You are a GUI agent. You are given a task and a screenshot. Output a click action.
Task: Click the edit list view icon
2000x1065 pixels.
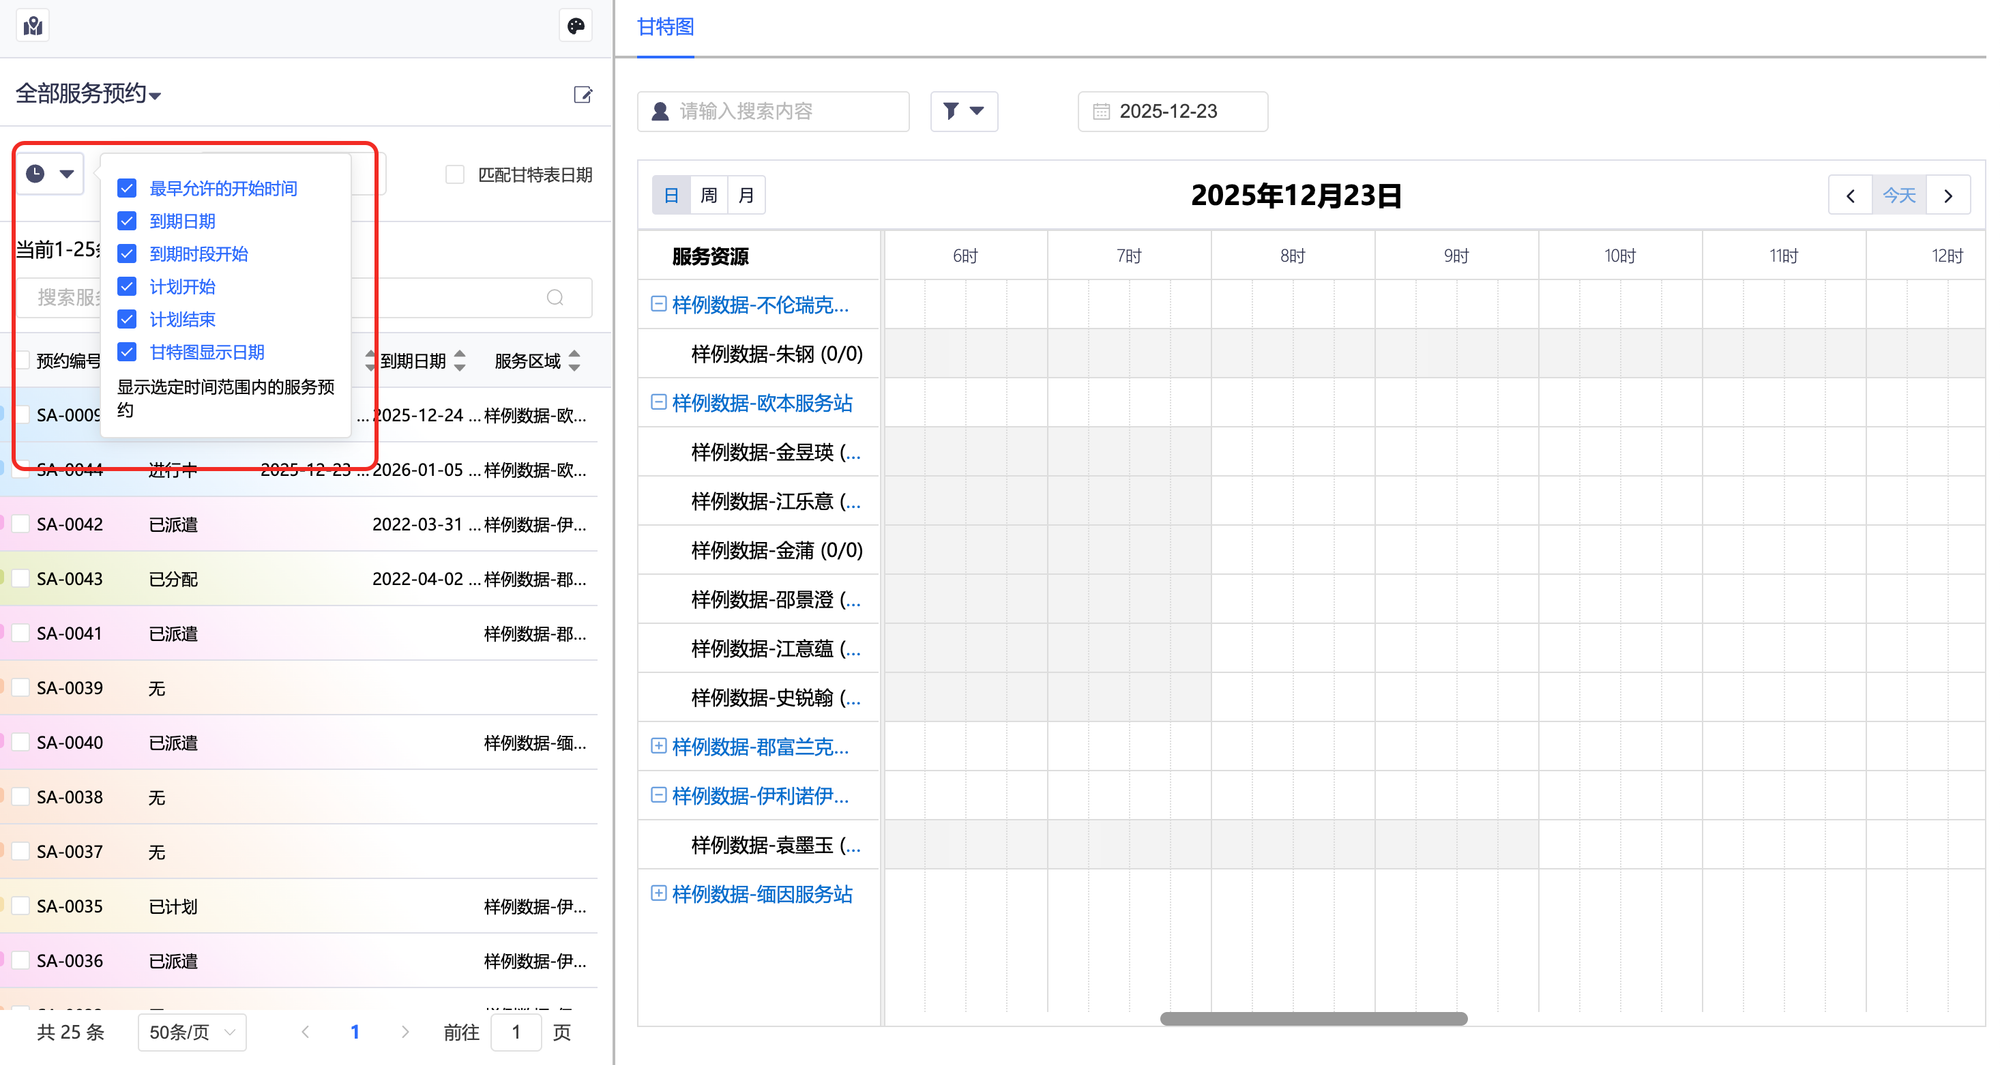(583, 95)
